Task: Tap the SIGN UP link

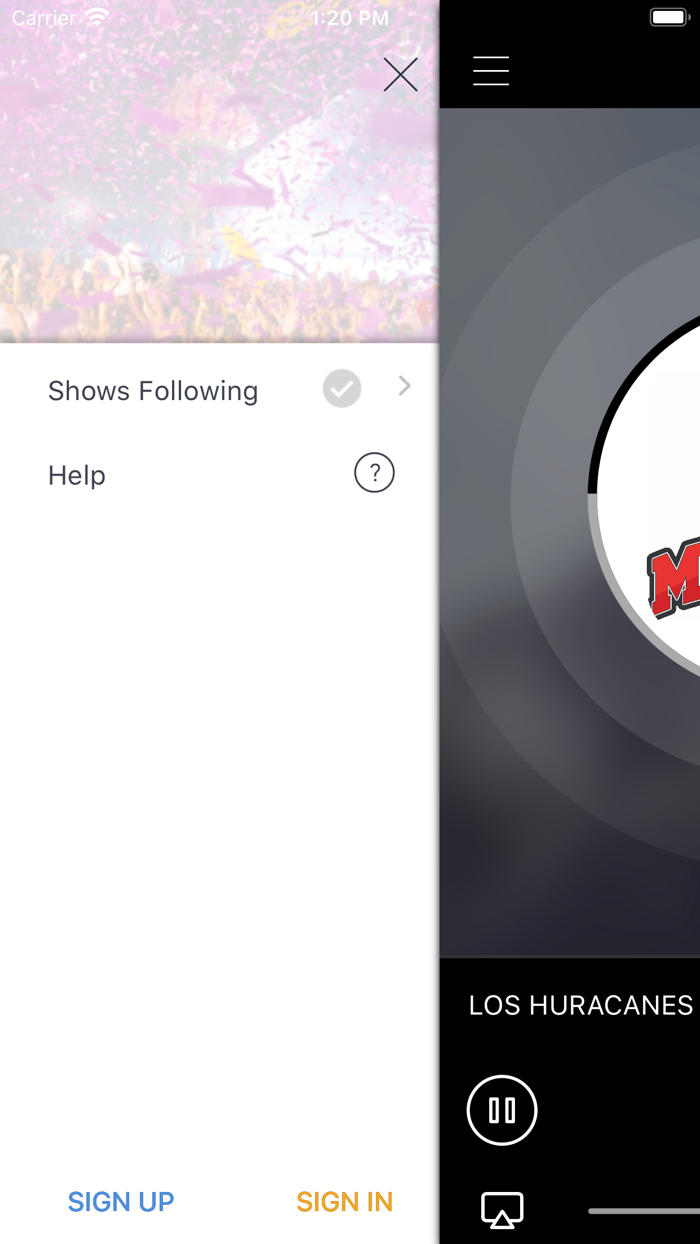Action: point(121,1201)
